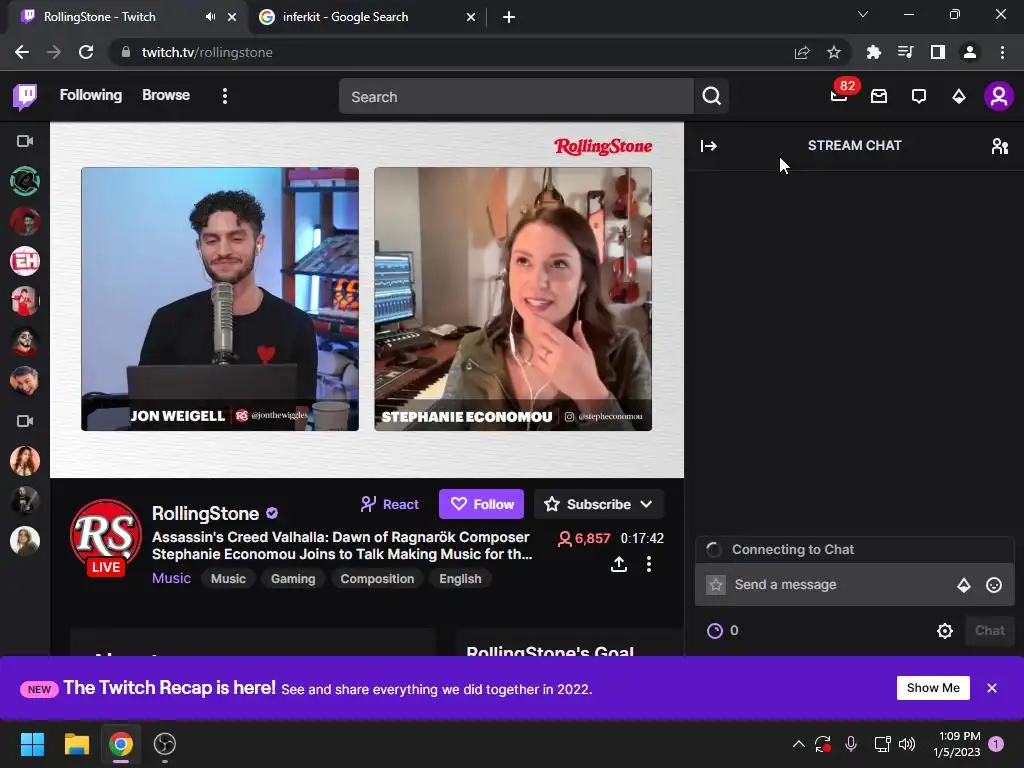The width and height of the screenshot is (1024, 768).
Task: Collapse the stream chat panel
Action: click(x=709, y=146)
